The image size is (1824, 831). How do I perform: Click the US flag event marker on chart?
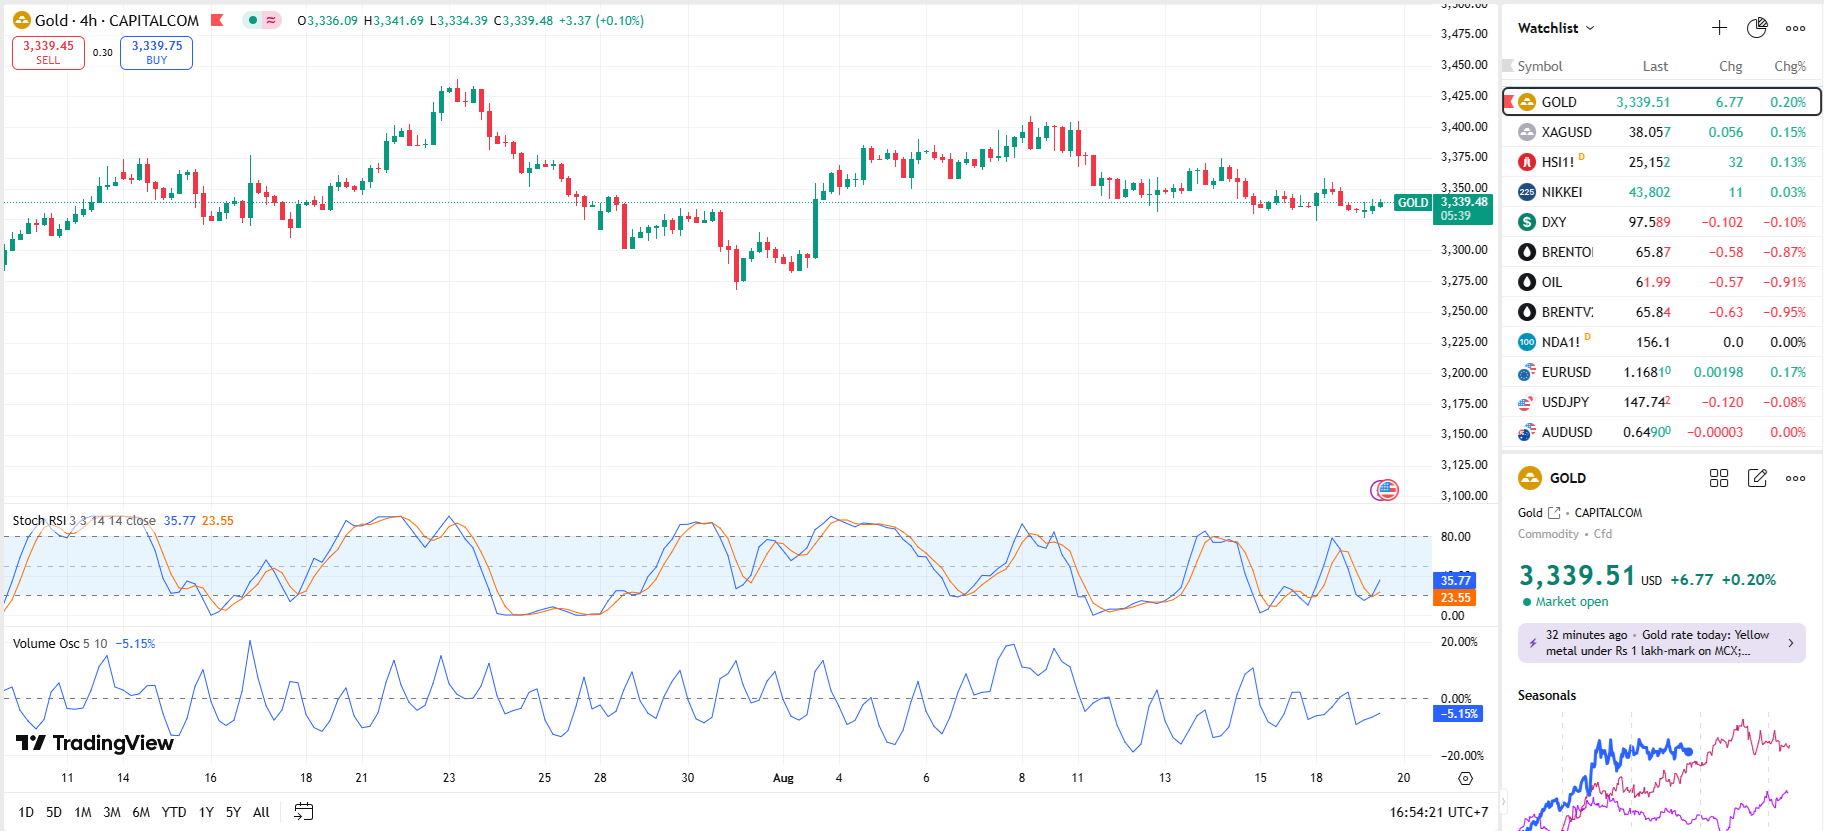(x=1386, y=490)
